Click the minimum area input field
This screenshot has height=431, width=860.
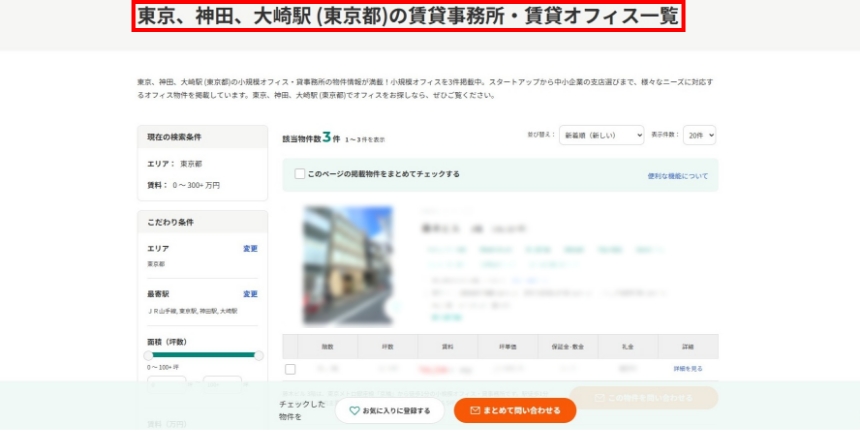(167, 383)
